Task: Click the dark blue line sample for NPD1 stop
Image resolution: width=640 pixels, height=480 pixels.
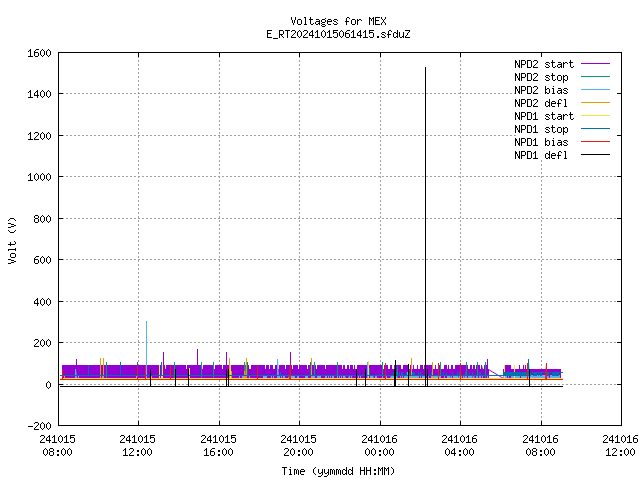Action: [595, 129]
